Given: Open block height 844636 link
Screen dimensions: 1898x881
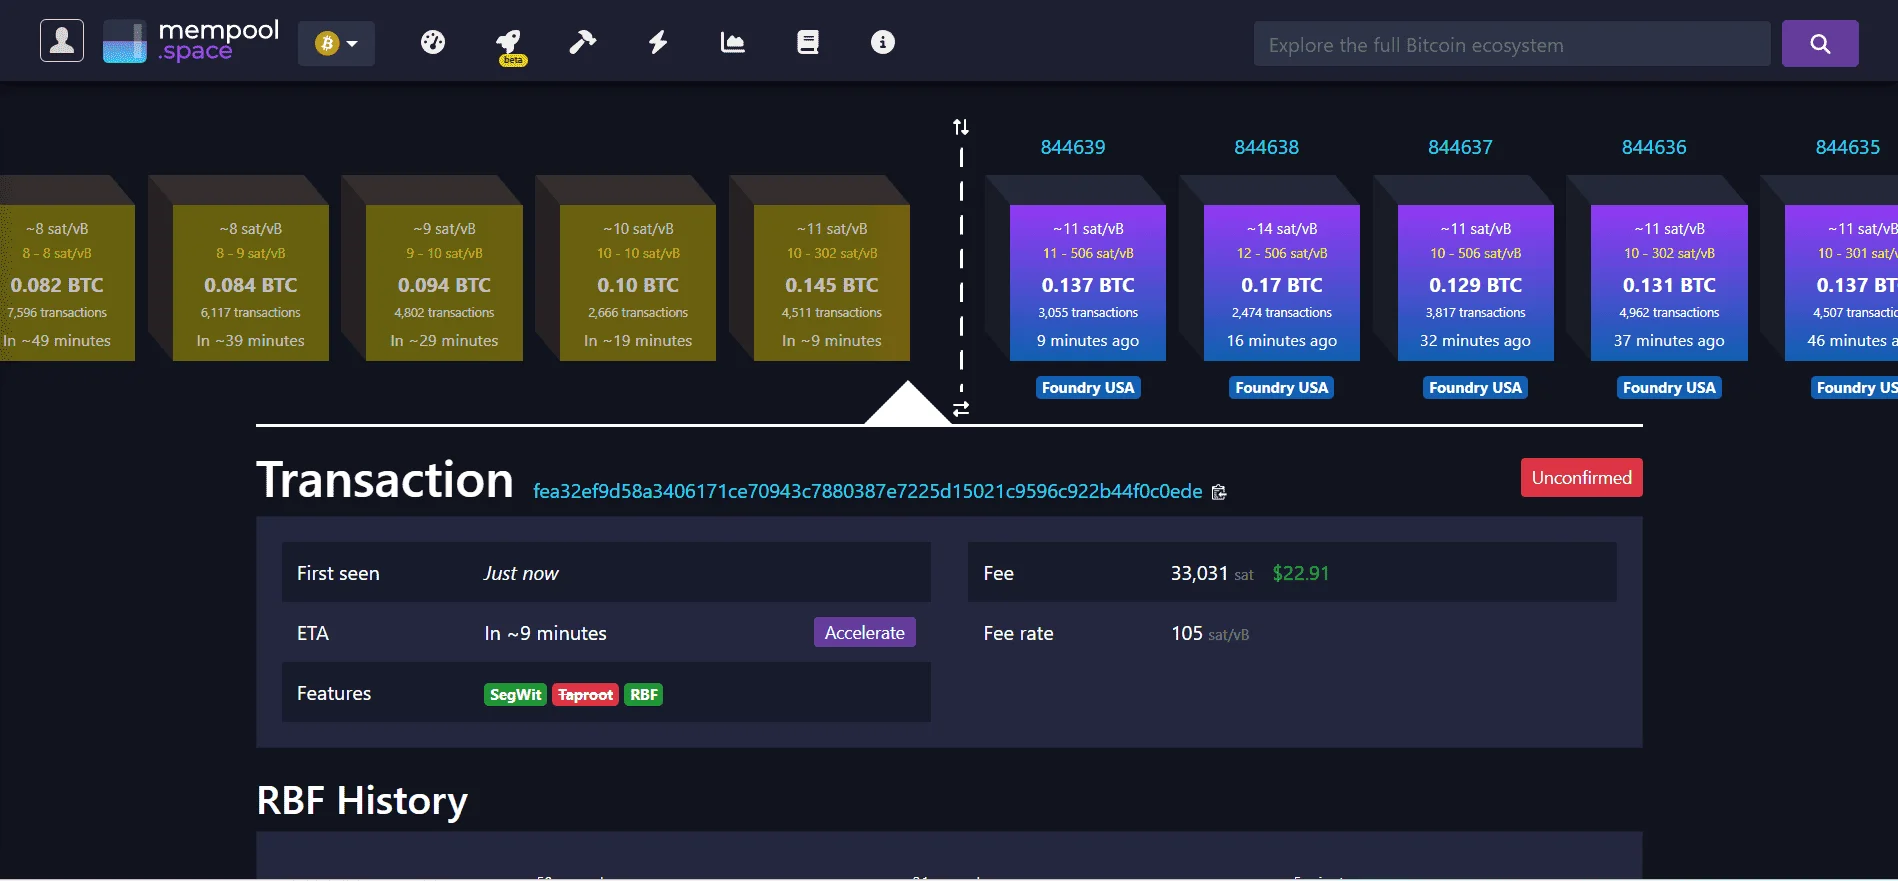Looking at the screenshot, I should click(x=1654, y=147).
